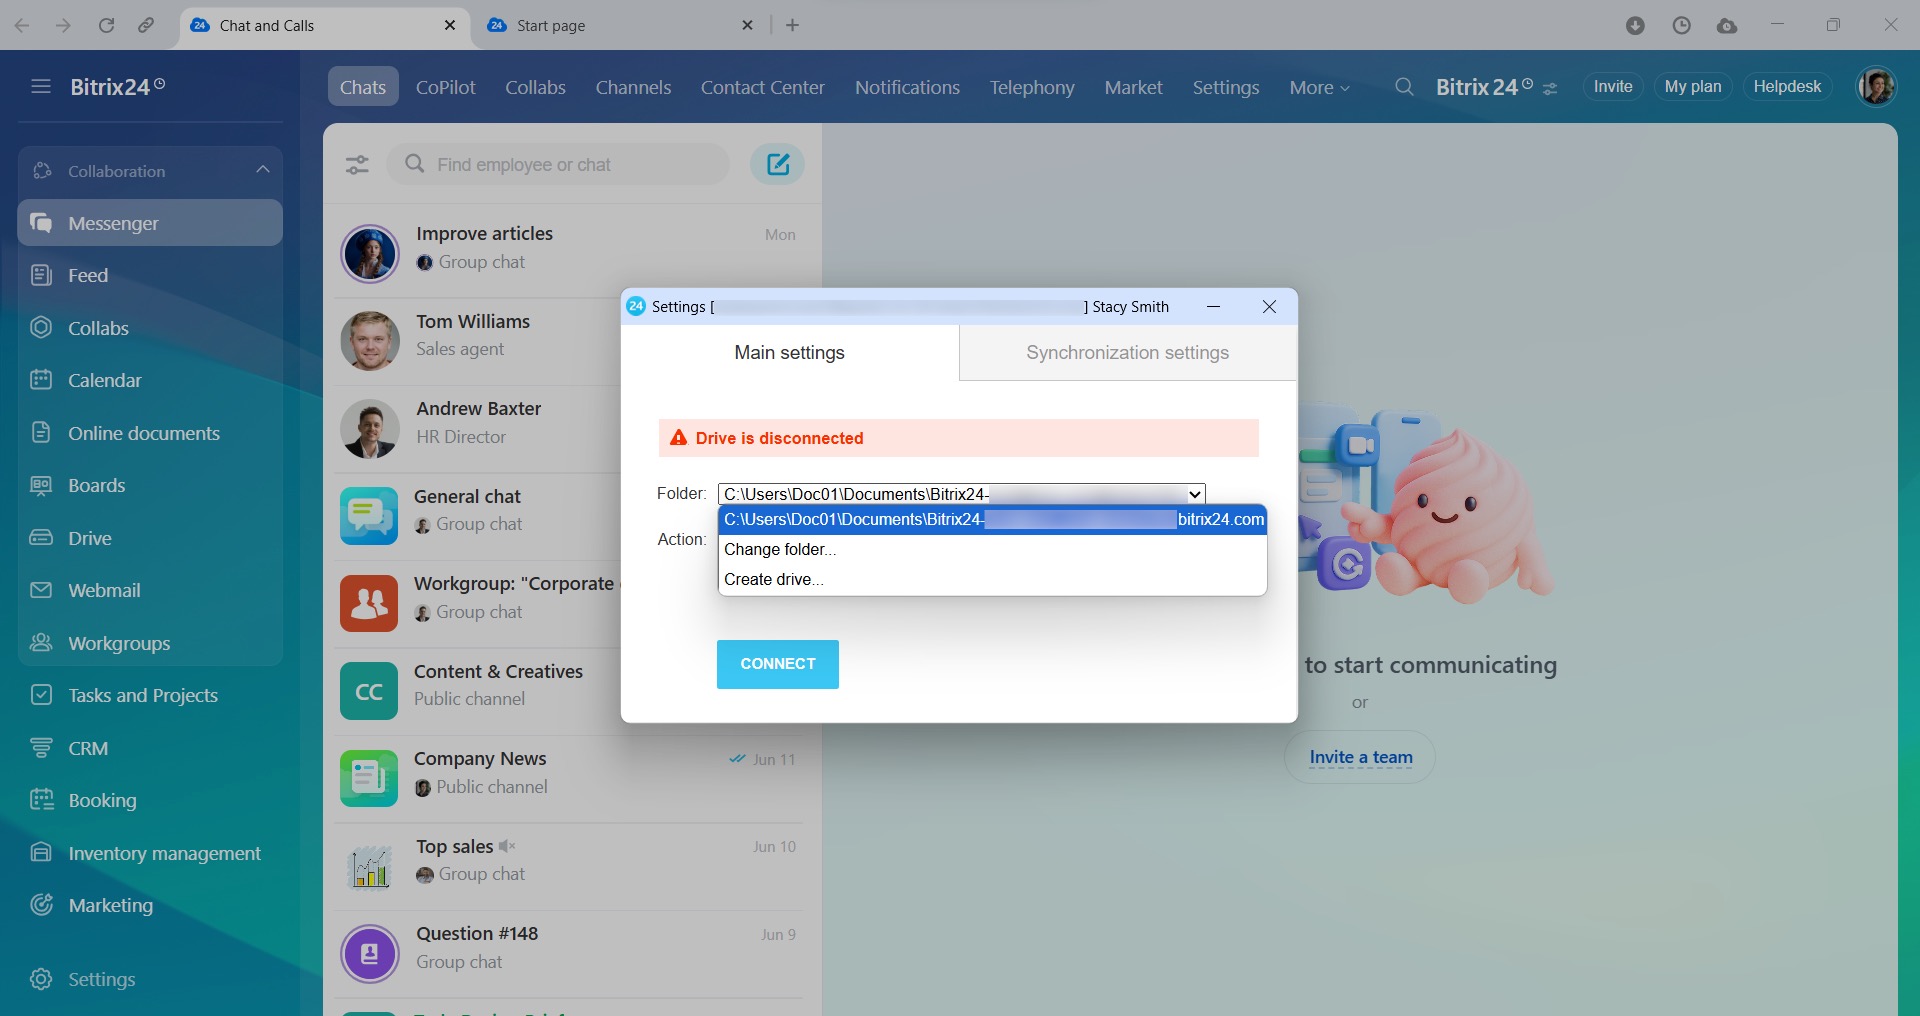Open the history clock icon
The height and width of the screenshot is (1016, 1920).
point(1681,25)
